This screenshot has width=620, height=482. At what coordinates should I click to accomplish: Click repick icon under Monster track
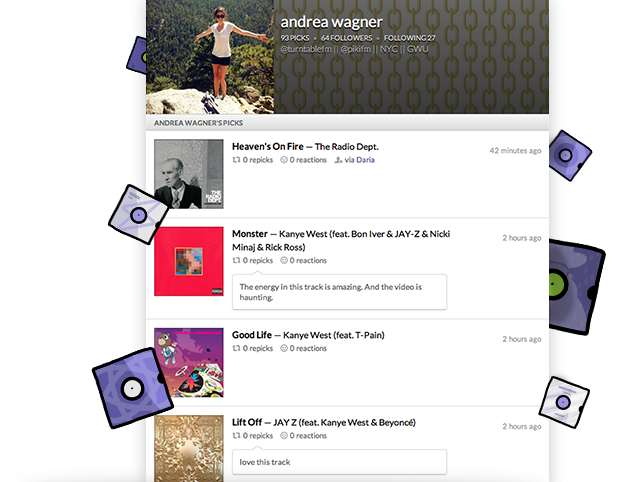[x=236, y=261]
